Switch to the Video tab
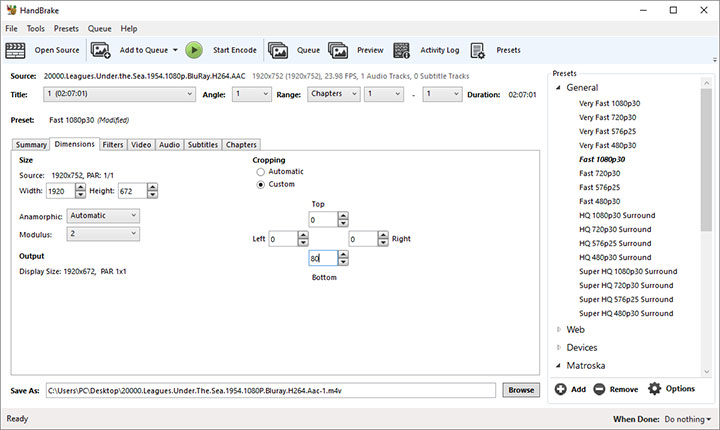Image resolution: width=720 pixels, height=430 pixels. click(141, 145)
